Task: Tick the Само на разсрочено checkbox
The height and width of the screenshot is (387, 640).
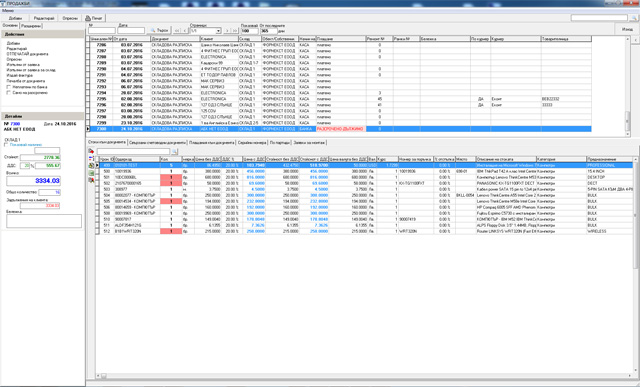Action: click(8, 93)
